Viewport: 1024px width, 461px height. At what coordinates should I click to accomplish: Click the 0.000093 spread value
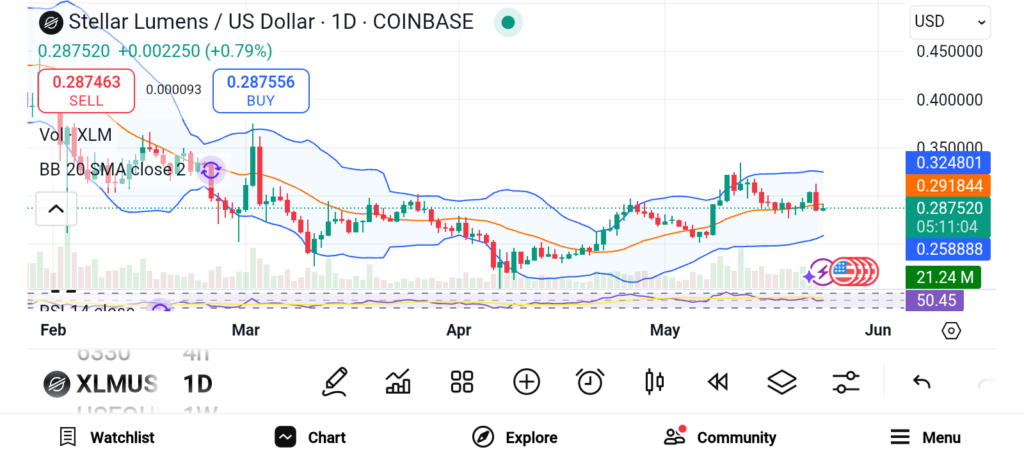pos(174,90)
